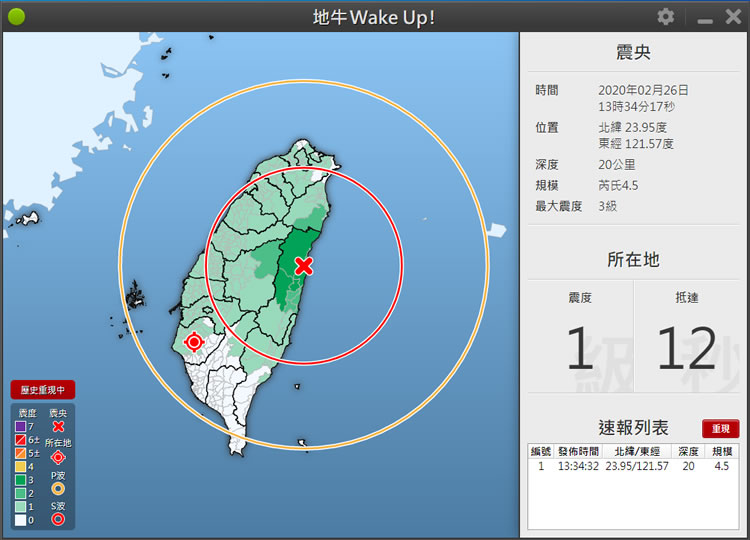Click the 13時34分17秒 time text
Image resolution: width=750 pixels, height=540 pixels.
tap(636, 106)
